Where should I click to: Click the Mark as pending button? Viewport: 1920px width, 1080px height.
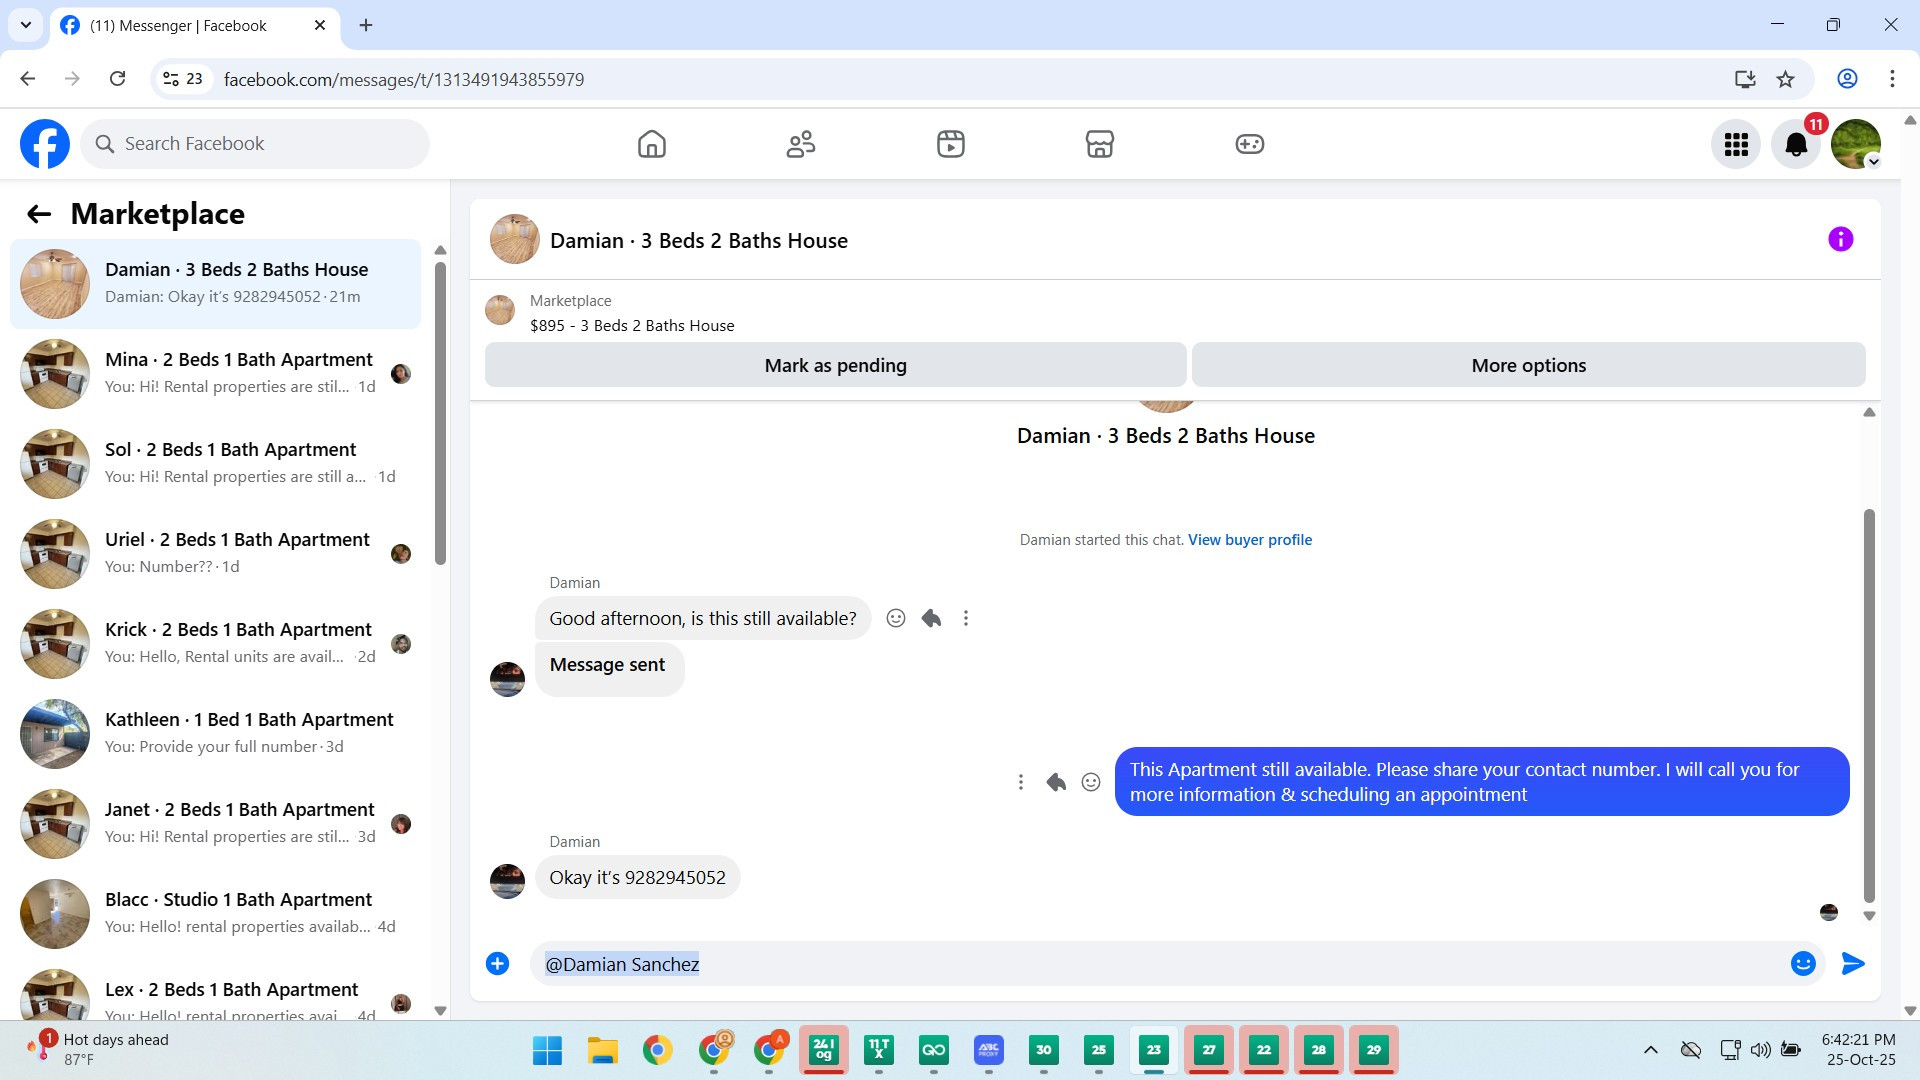pos(835,365)
